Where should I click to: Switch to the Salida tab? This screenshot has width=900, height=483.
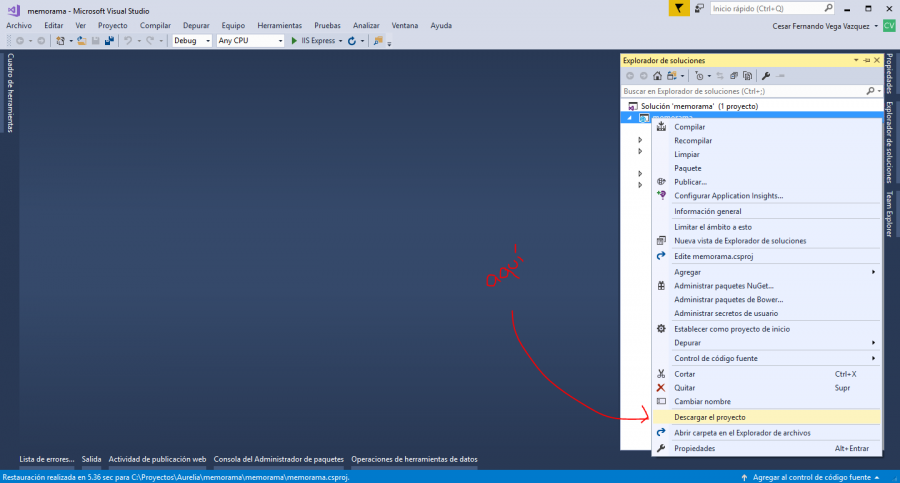[91, 459]
